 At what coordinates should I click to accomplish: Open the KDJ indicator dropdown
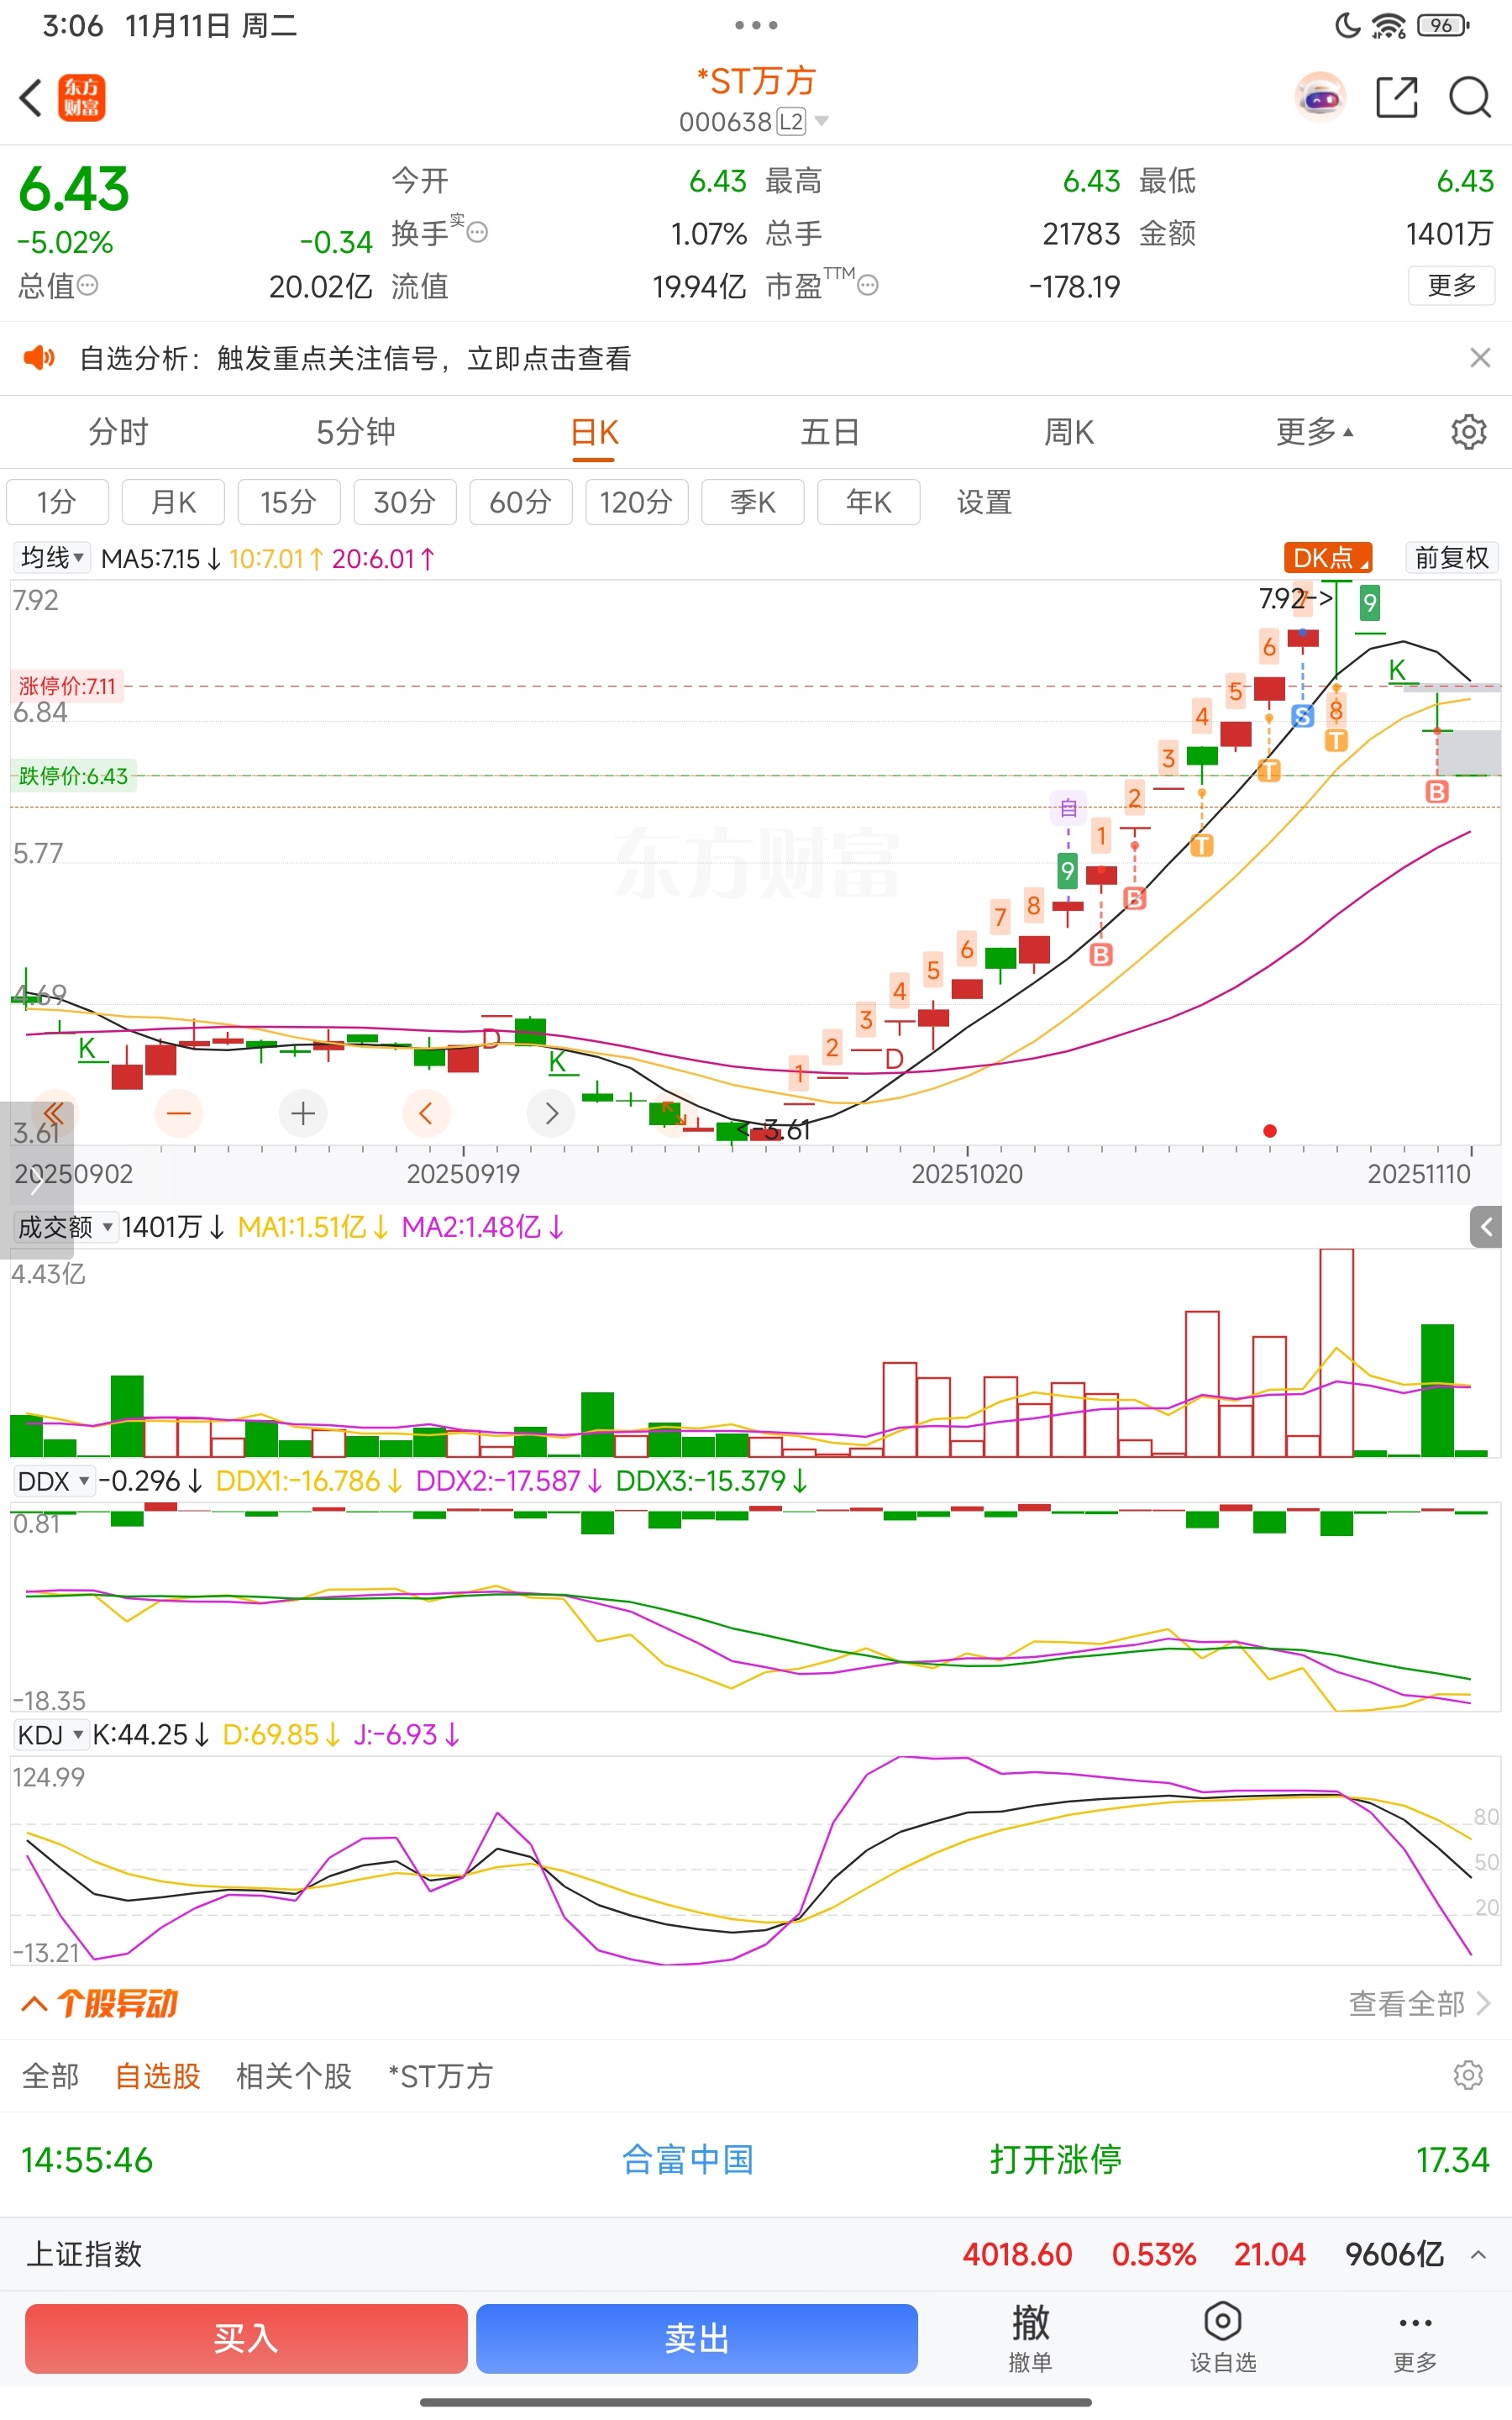[51, 1735]
